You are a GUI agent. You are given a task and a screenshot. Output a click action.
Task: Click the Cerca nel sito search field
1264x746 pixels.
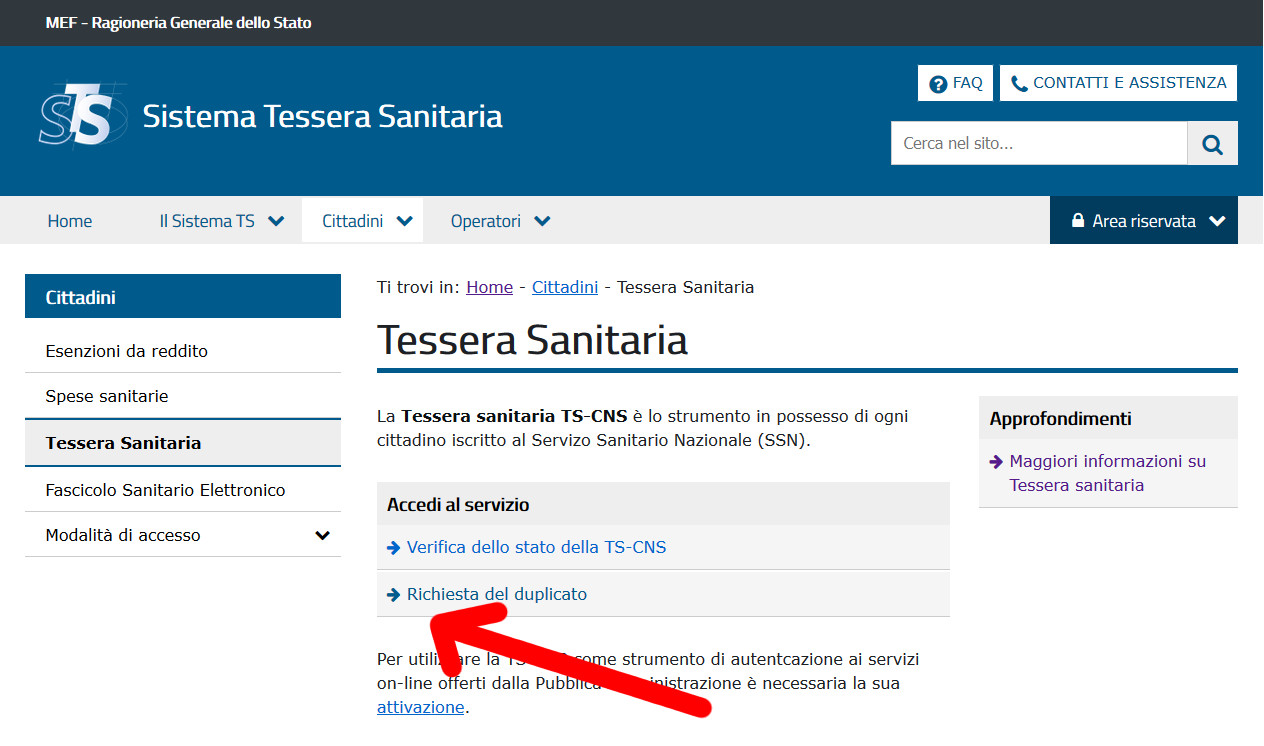[x=1038, y=144]
